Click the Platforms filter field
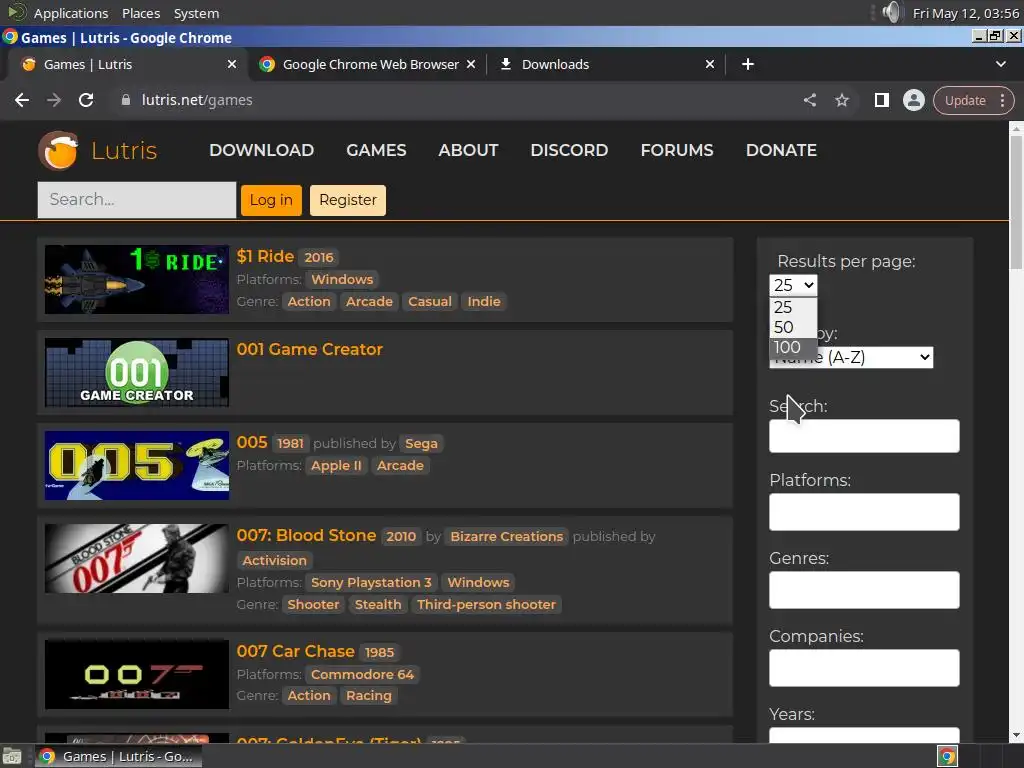The width and height of the screenshot is (1024, 768). (x=864, y=511)
